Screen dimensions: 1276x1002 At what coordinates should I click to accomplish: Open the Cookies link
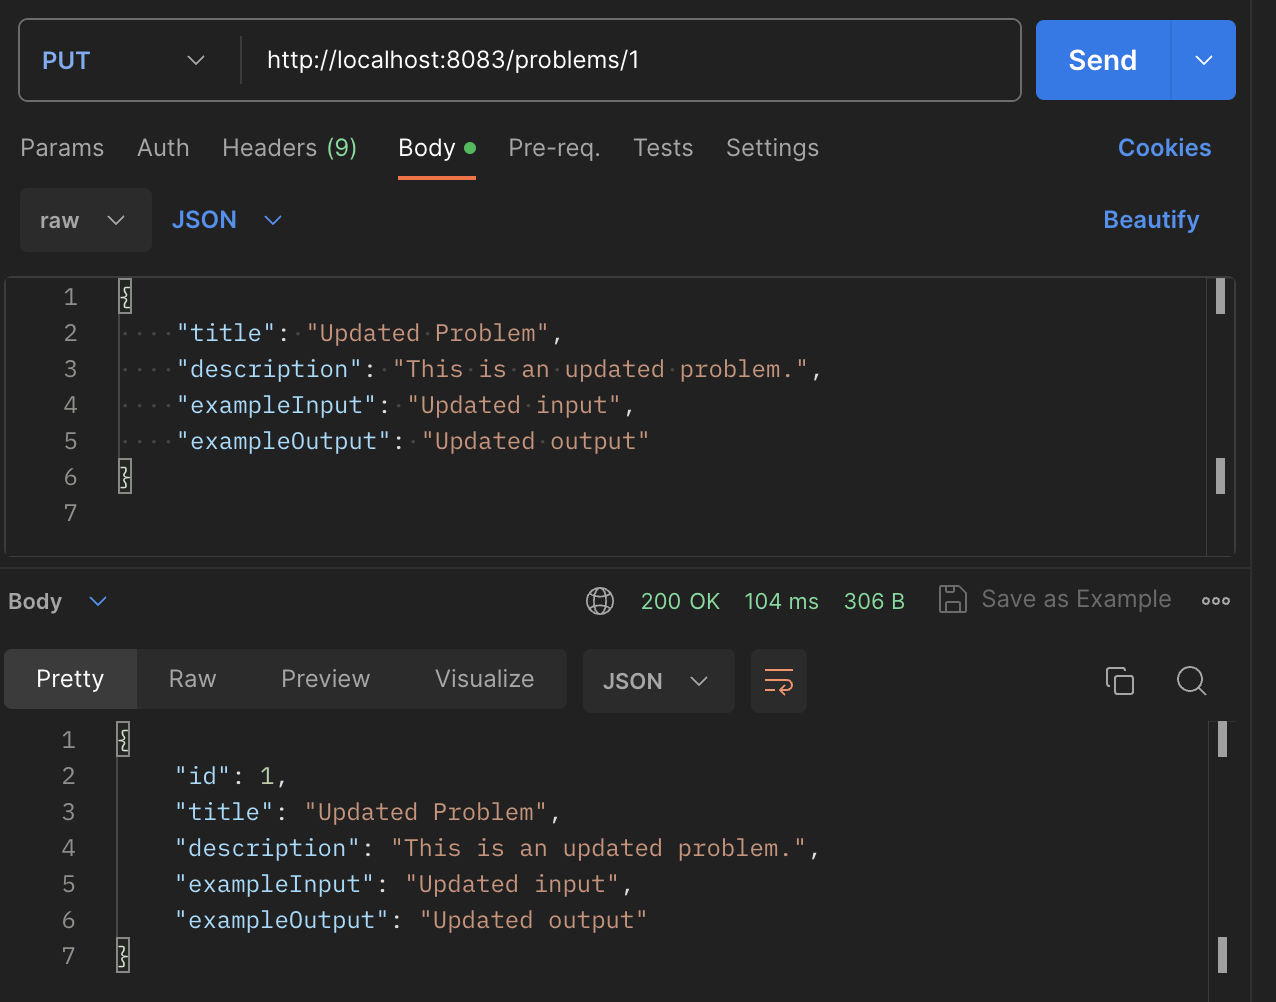(x=1164, y=148)
